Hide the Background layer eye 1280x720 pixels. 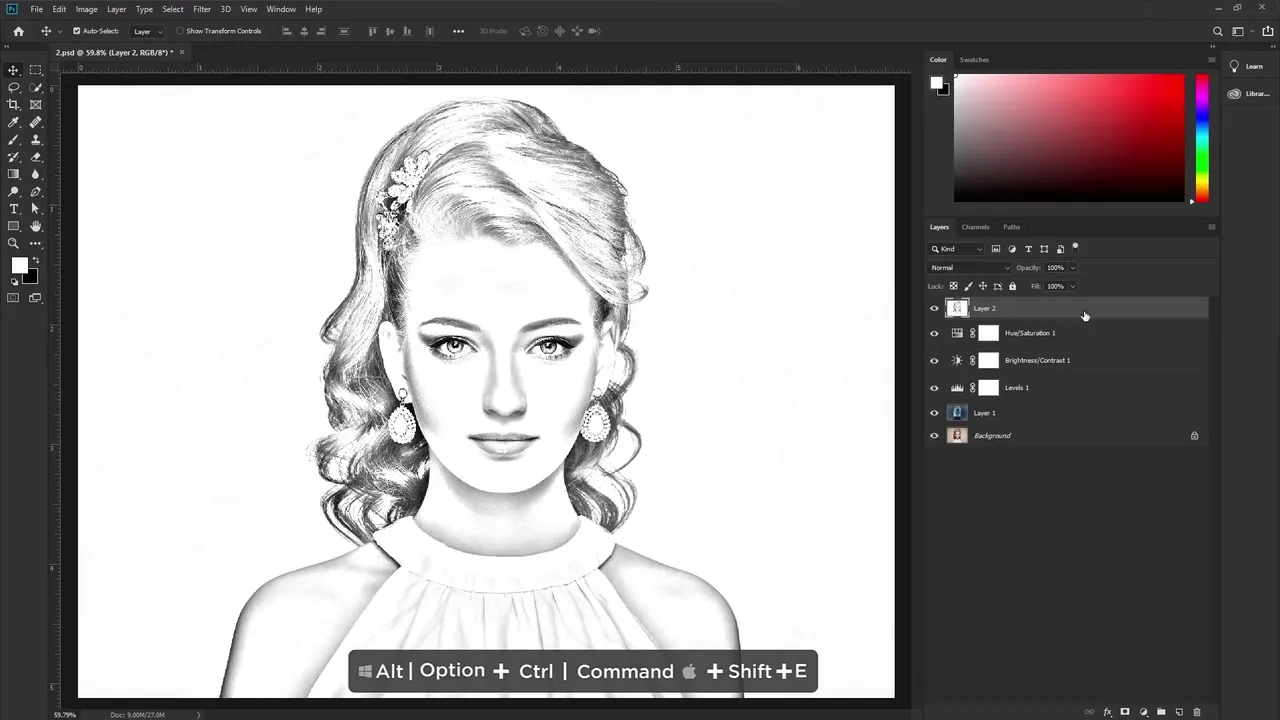coord(935,436)
